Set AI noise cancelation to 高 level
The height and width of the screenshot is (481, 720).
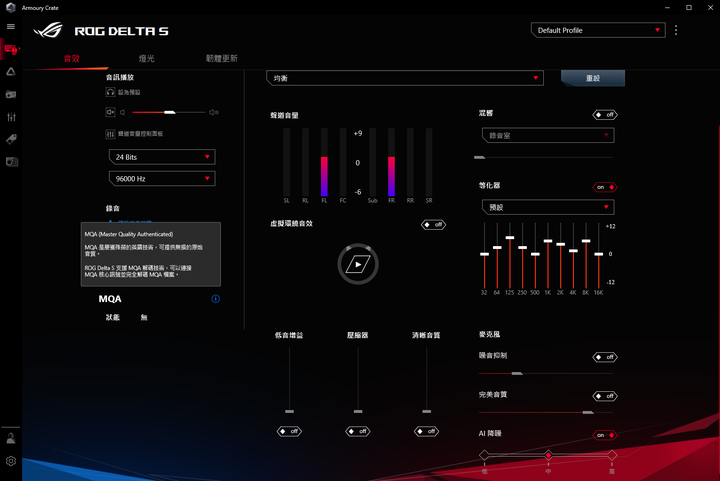click(612, 455)
